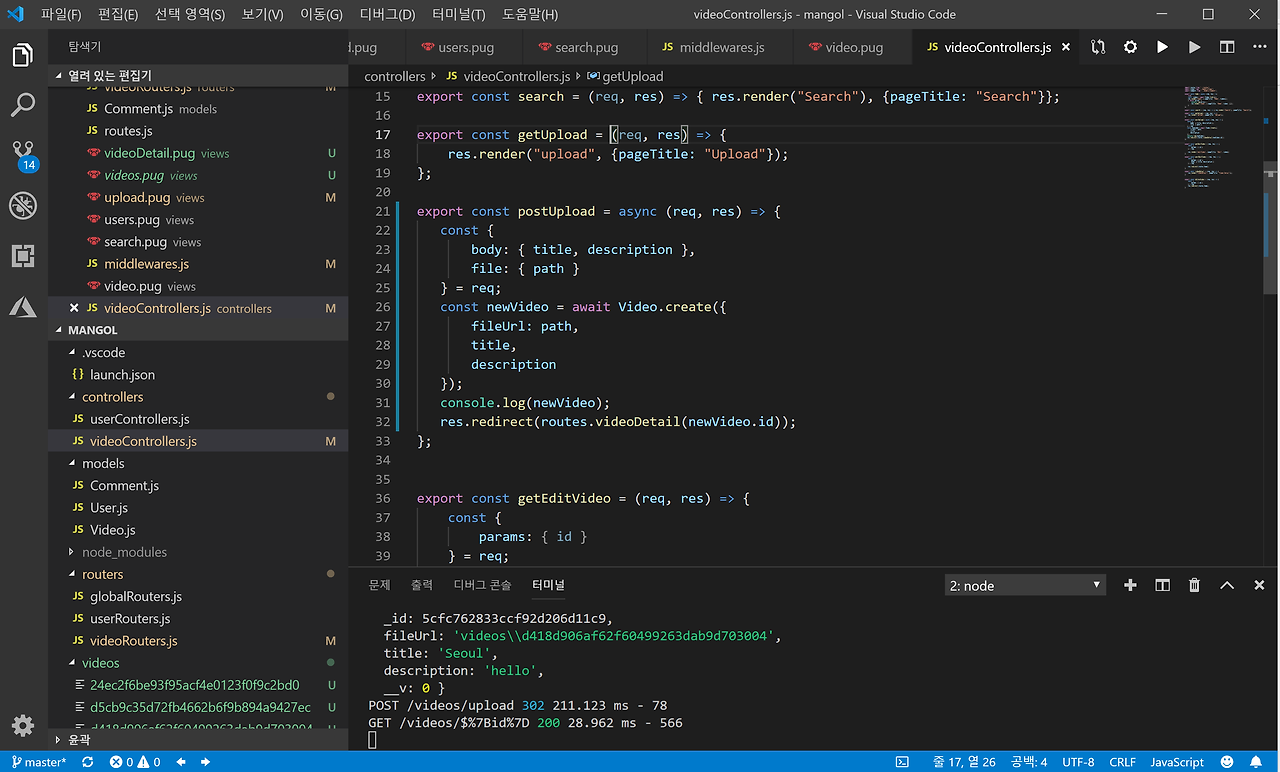Click the master* branch in status bar
The height and width of the screenshot is (772, 1280).
point(39,762)
